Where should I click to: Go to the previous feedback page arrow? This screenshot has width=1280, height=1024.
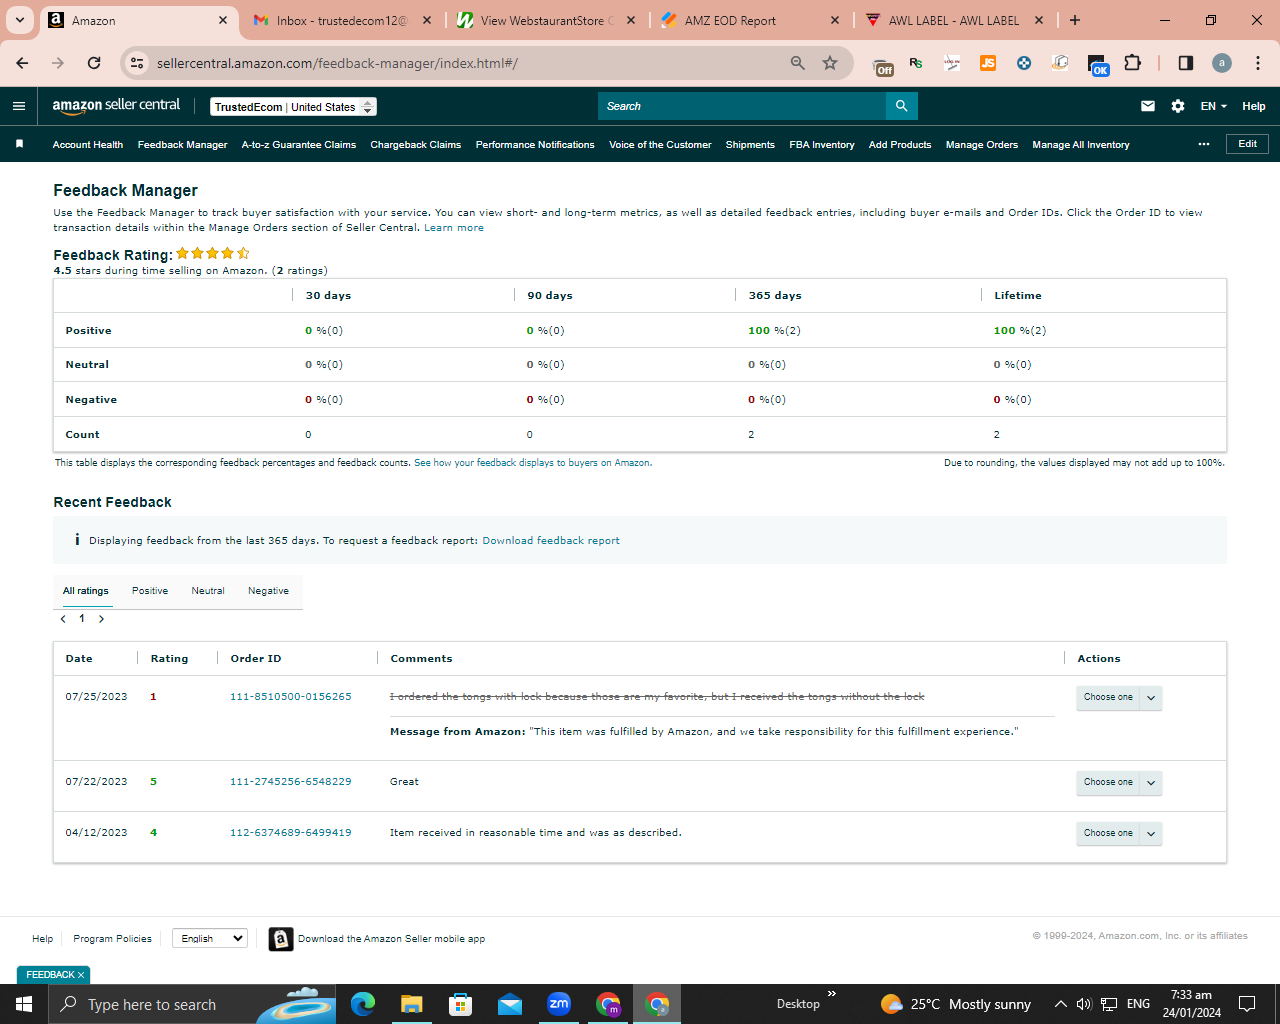(63, 619)
